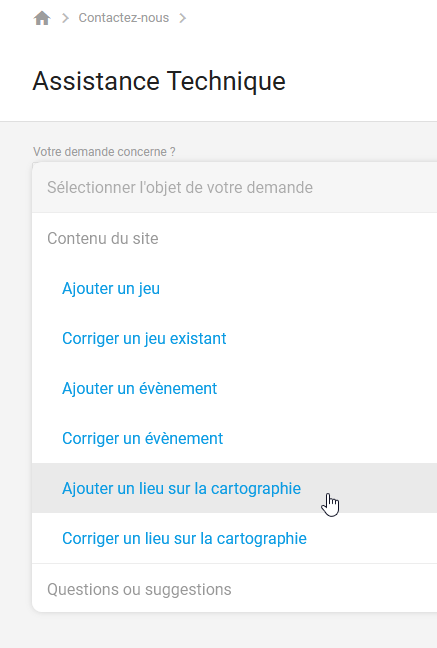Click the 'Votre demande concerne ?' field label
Viewport: 437px width, 648px height.
pyautogui.click(x=104, y=152)
